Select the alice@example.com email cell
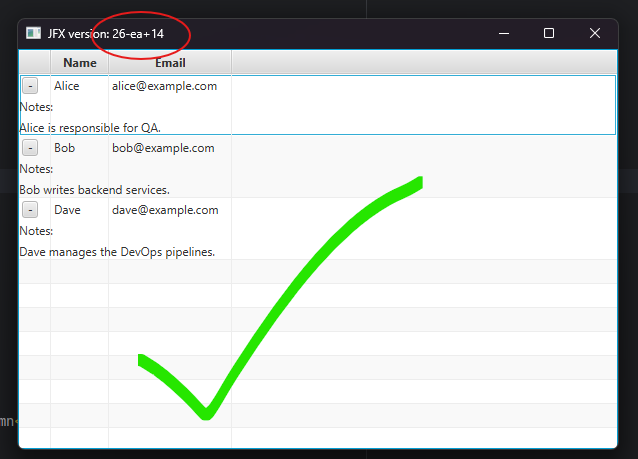The height and width of the screenshot is (459, 638). [165, 86]
